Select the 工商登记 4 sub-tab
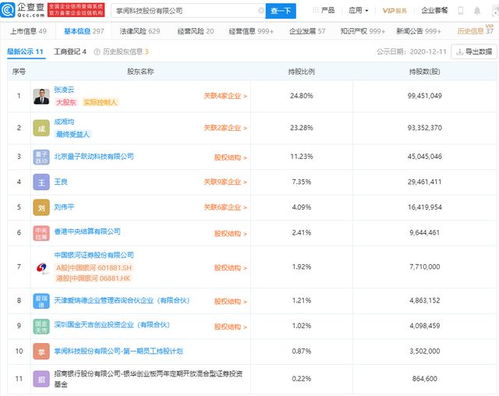Screen dimensions: 499x396 70,52
